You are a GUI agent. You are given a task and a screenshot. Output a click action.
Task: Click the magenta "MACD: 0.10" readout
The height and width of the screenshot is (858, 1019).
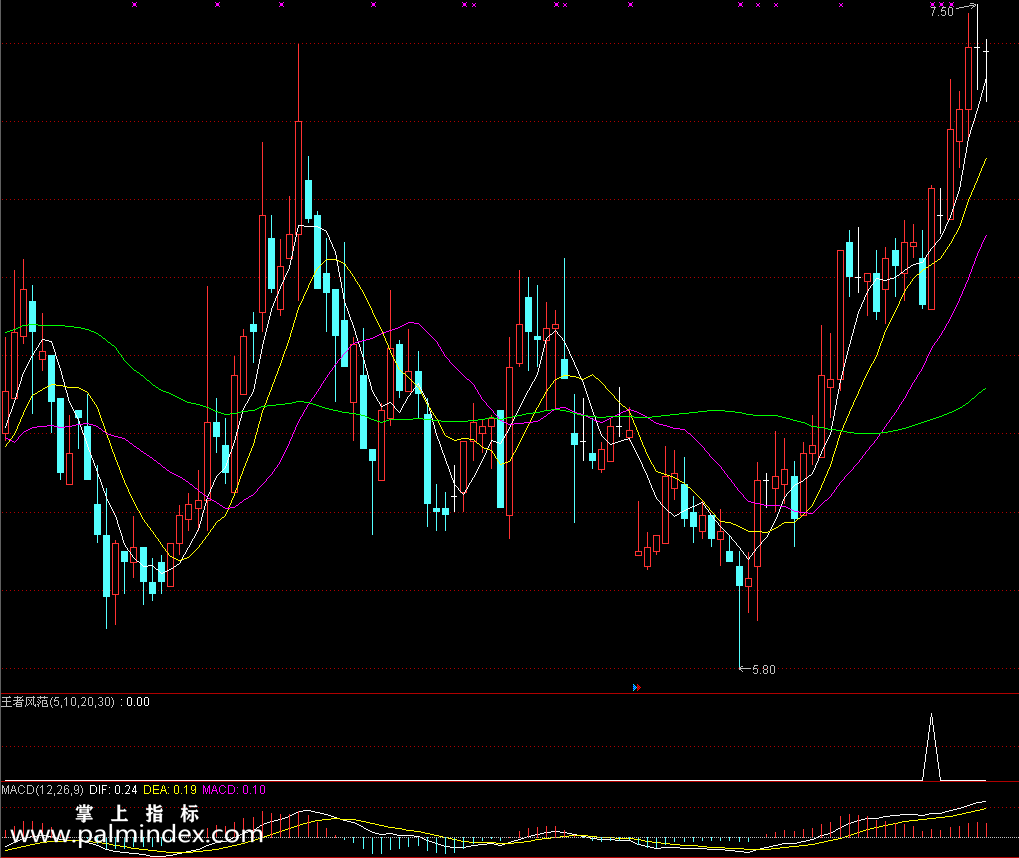pos(234,790)
